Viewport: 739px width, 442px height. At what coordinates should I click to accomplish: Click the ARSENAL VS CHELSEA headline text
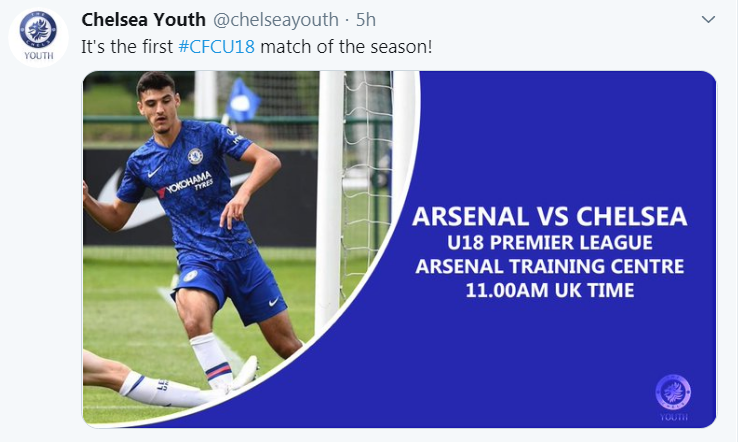pos(550,216)
